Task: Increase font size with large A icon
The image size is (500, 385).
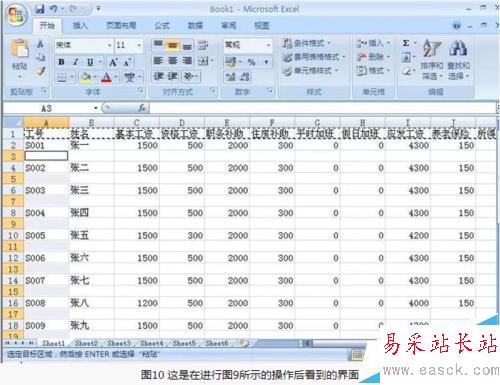Action: click(113, 62)
